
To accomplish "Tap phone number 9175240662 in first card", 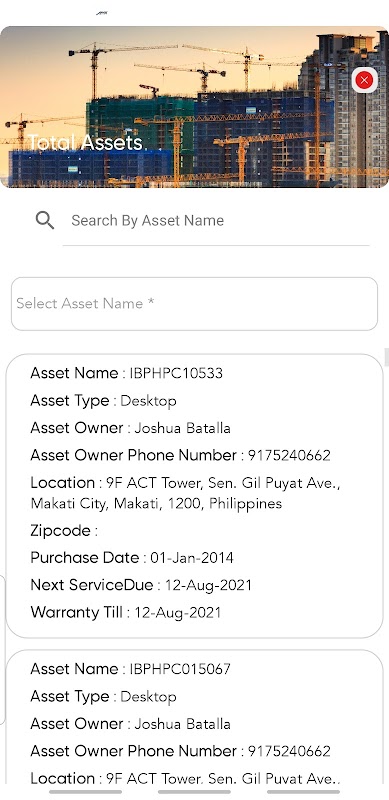I will (289, 455).
